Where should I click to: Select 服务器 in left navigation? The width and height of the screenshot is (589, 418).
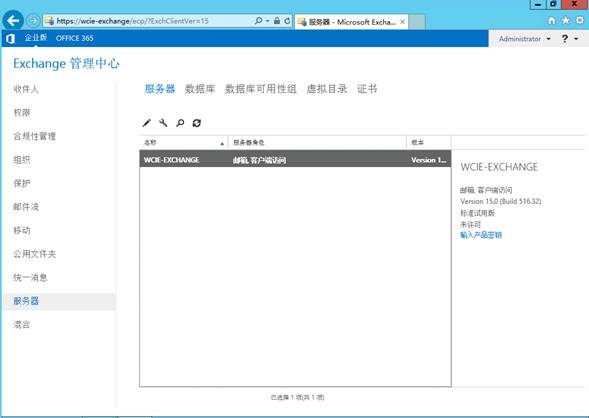pos(59,301)
